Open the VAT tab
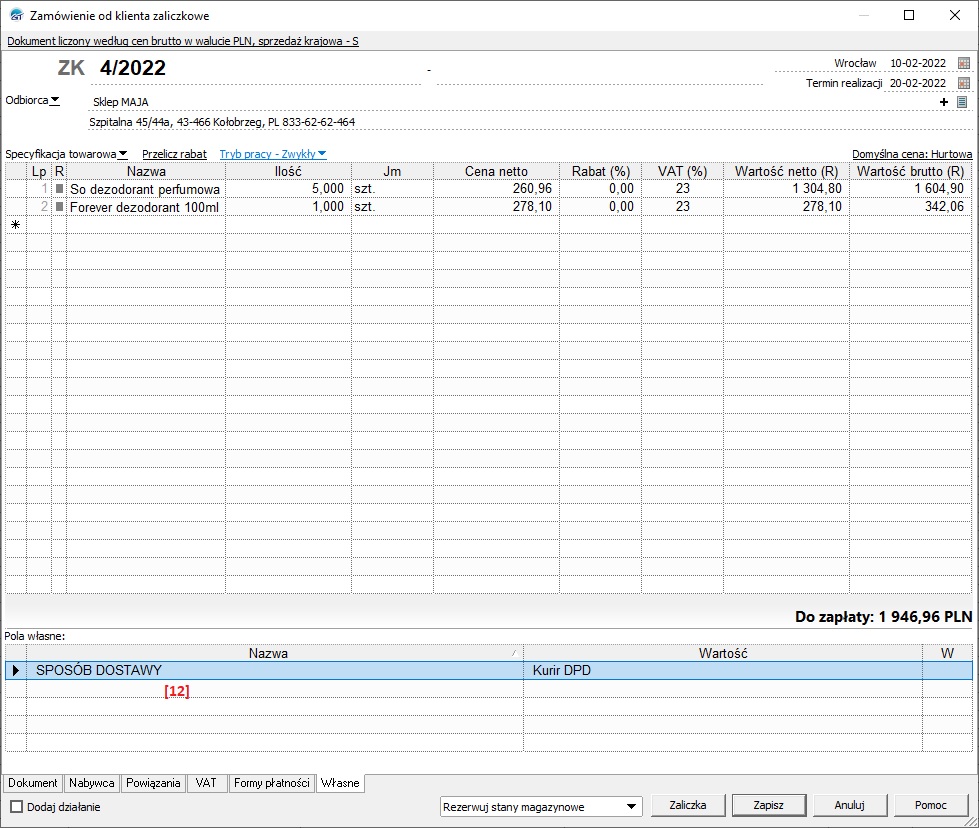979x828 pixels. 207,783
